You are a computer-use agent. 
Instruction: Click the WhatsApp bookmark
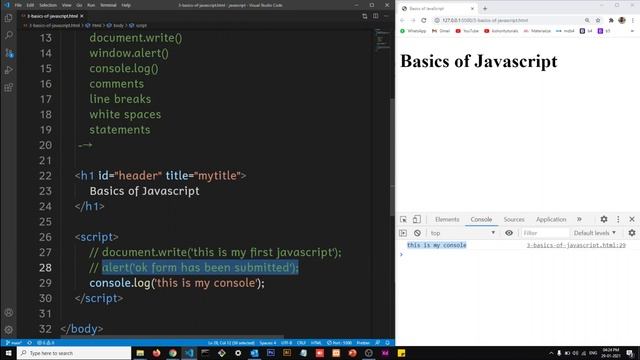point(413,31)
